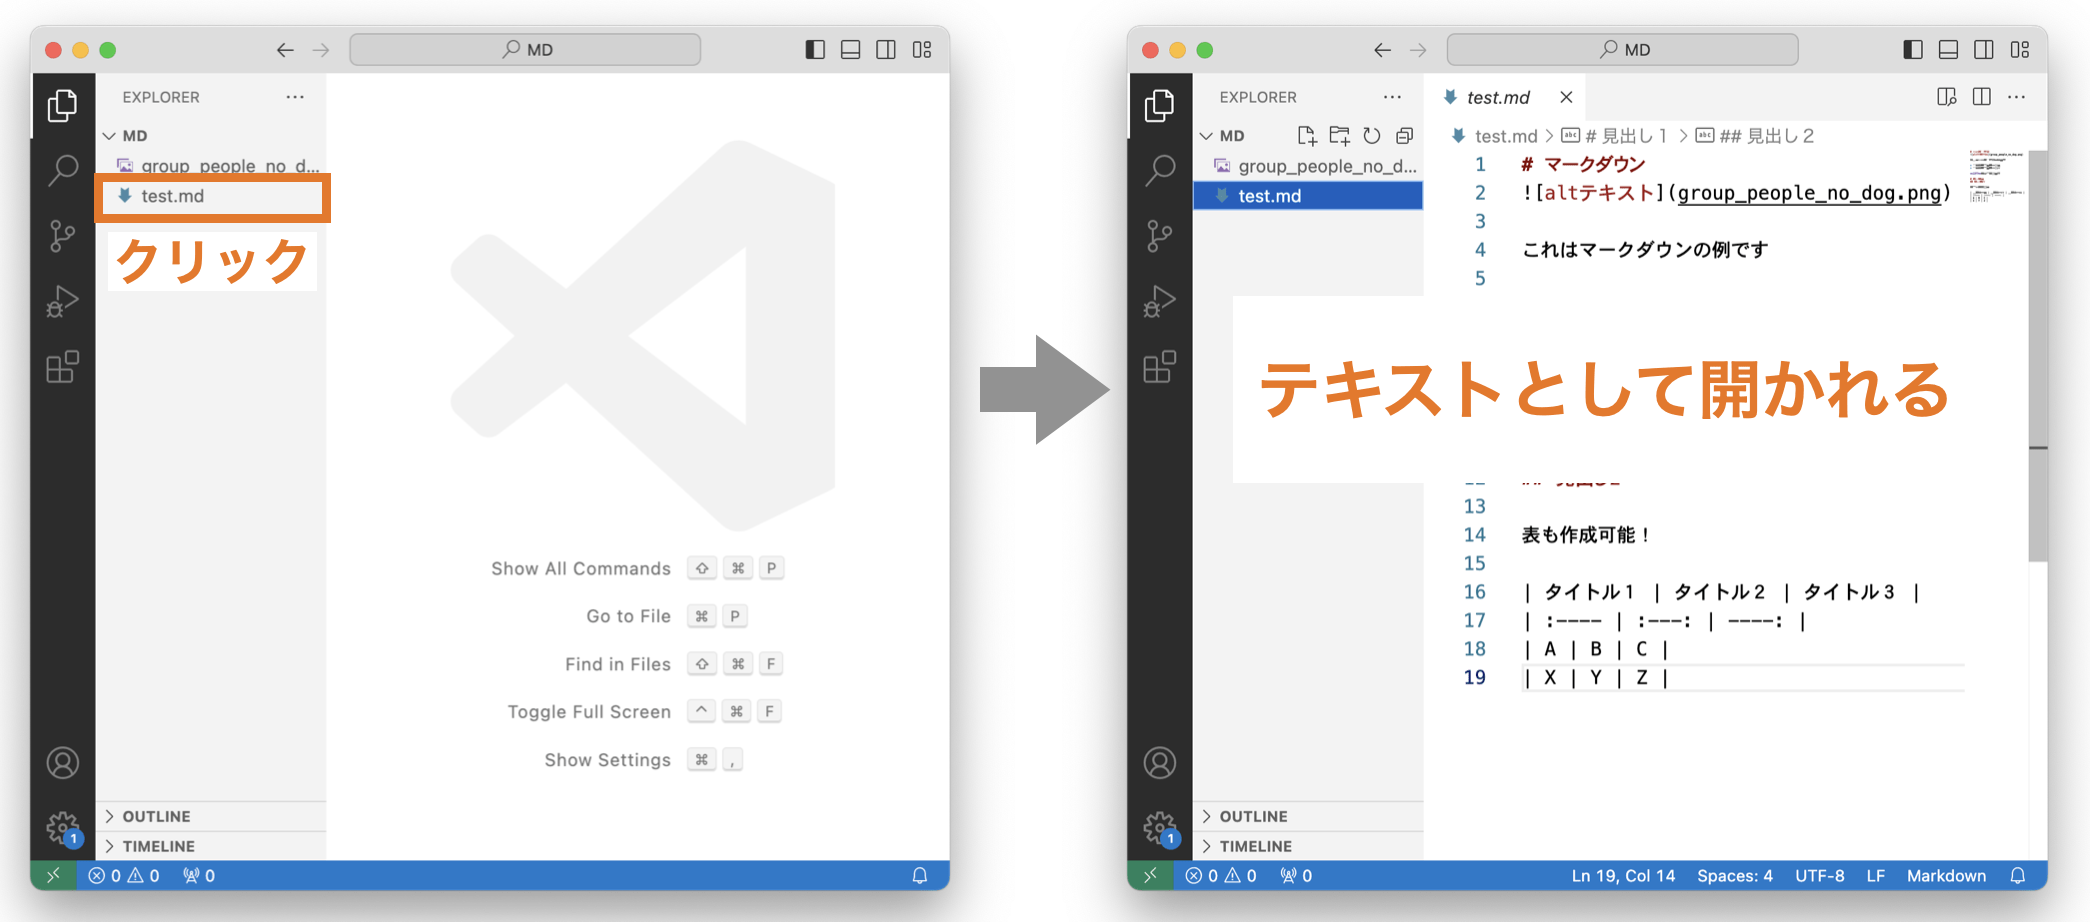This screenshot has height=922, width=2090.
Task: Open notifications bell in left status bar
Action: point(920,875)
